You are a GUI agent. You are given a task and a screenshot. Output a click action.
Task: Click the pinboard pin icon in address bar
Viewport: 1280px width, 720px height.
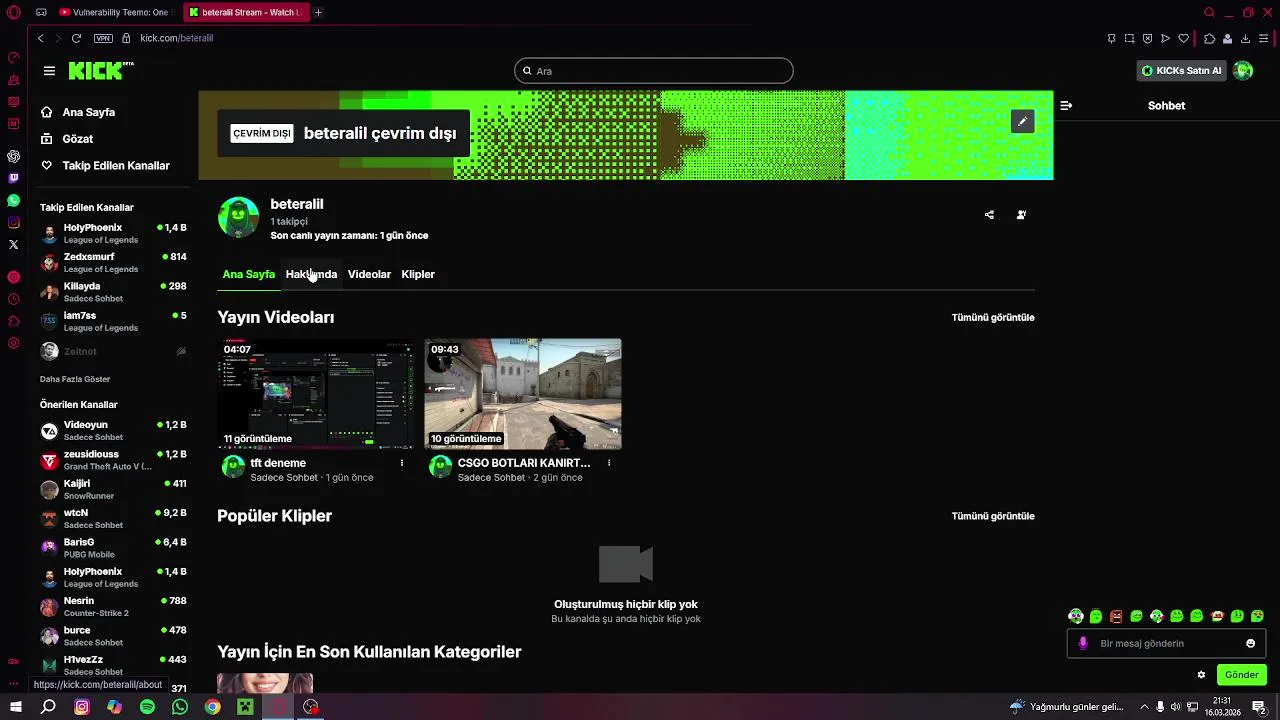pyautogui.click(x=1111, y=38)
